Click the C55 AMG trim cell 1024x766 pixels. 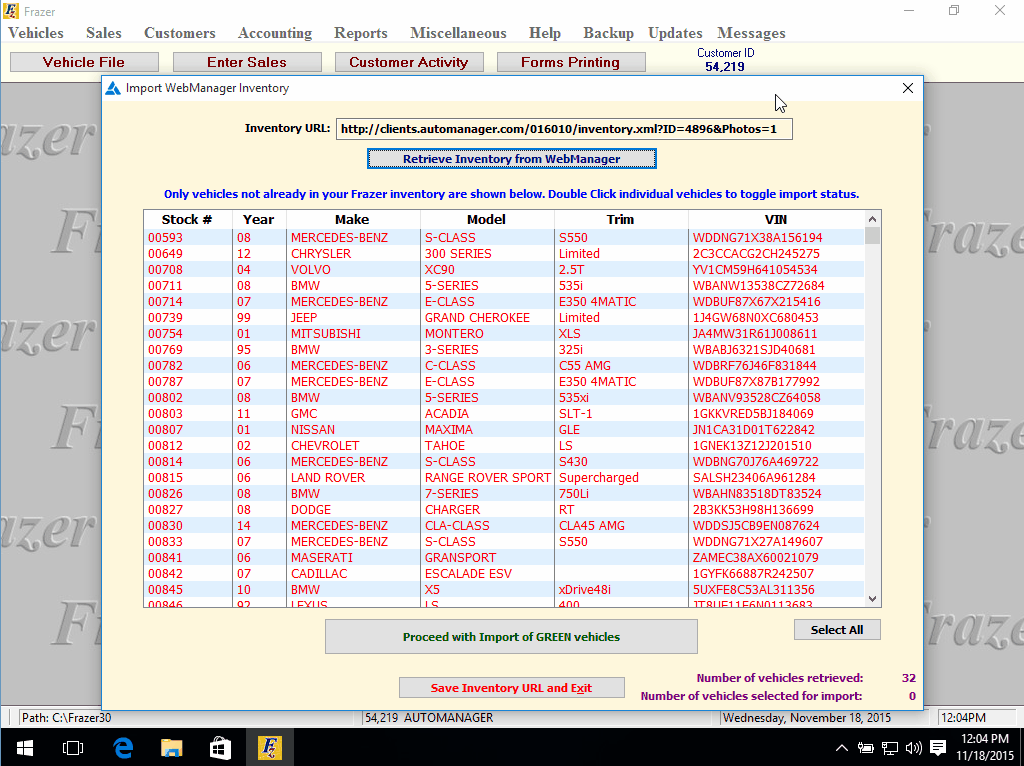(621, 366)
